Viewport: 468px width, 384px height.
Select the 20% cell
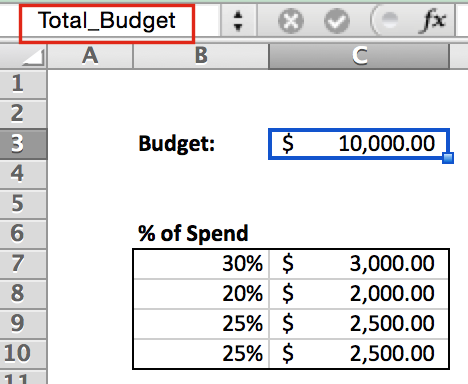pyautogui.click(x=201, y=294)
